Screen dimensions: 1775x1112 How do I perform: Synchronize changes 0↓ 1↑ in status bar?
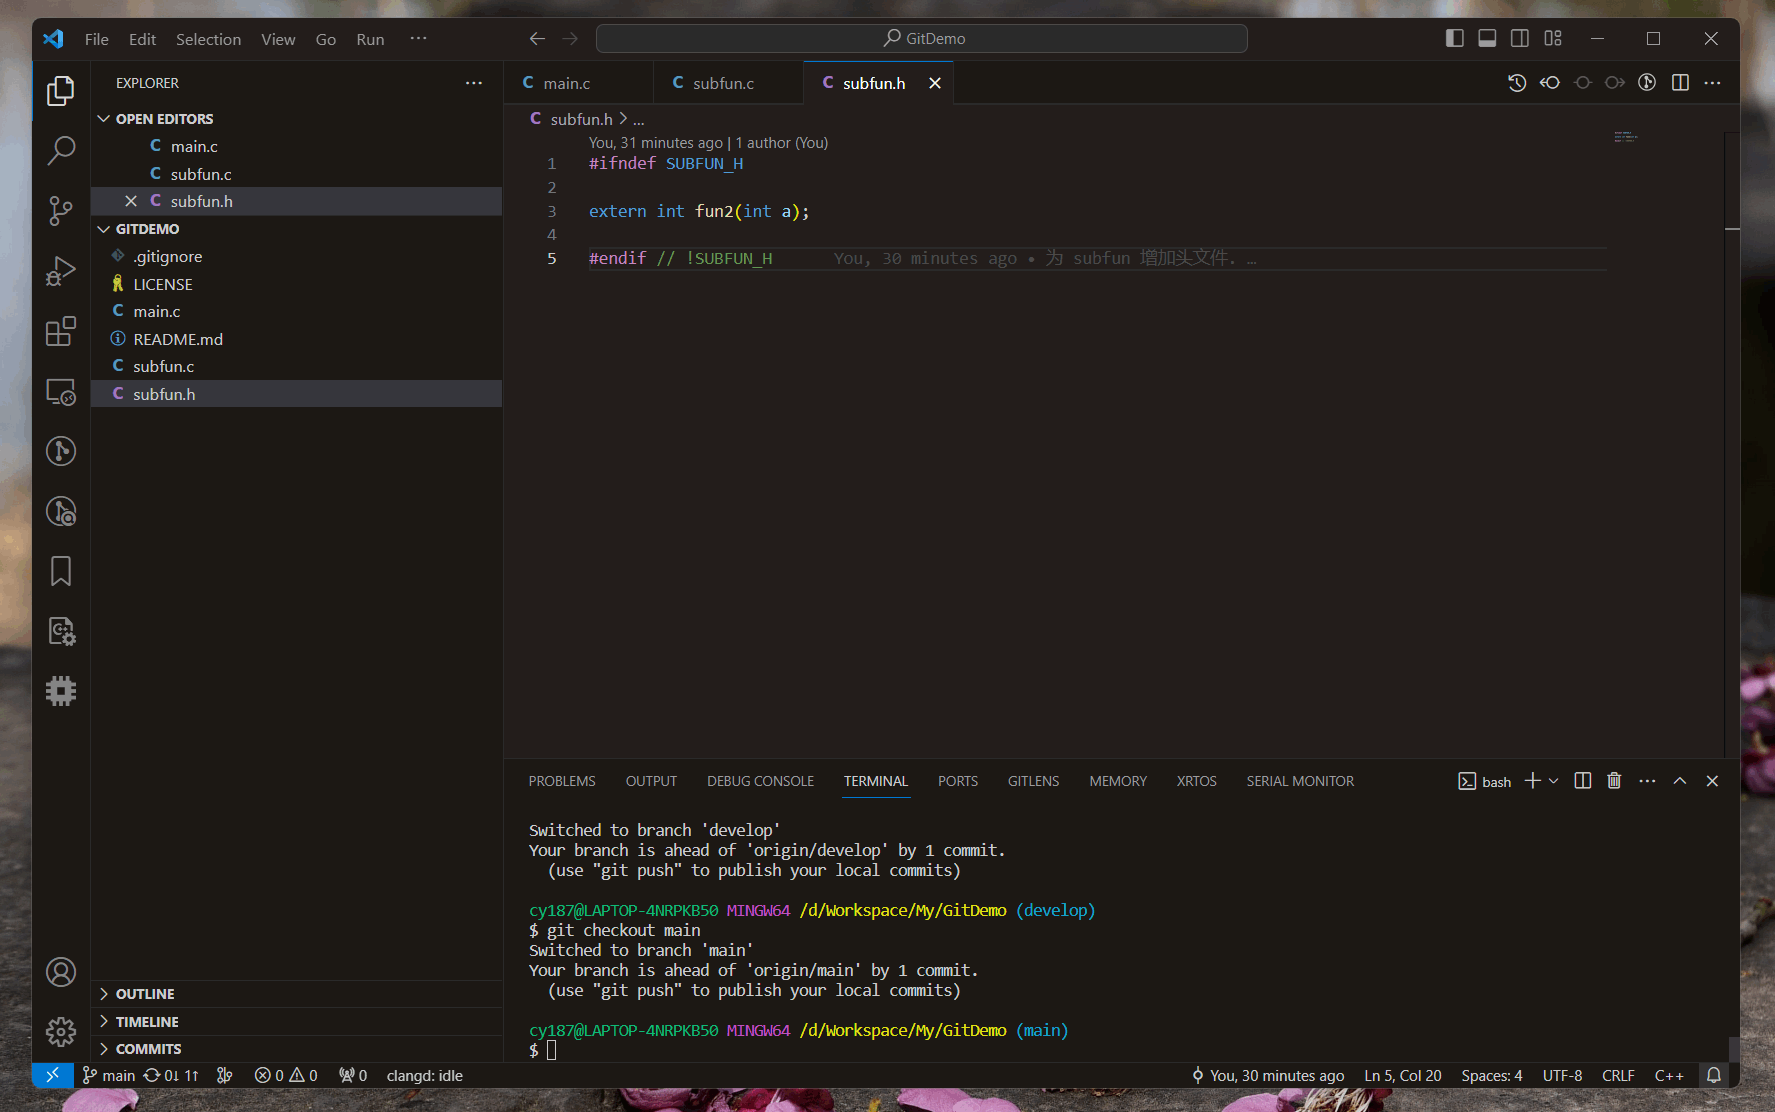(171, 1076)
